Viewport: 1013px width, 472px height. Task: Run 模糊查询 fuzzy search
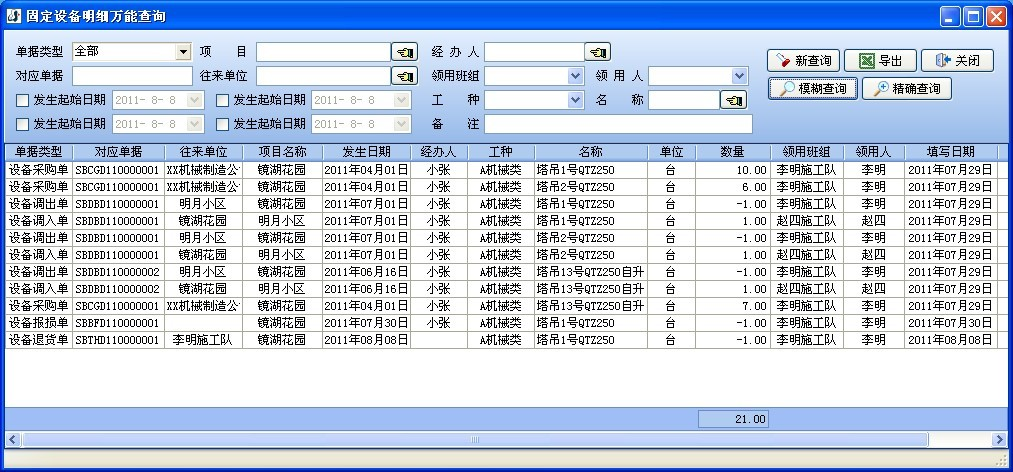(813, 89)
